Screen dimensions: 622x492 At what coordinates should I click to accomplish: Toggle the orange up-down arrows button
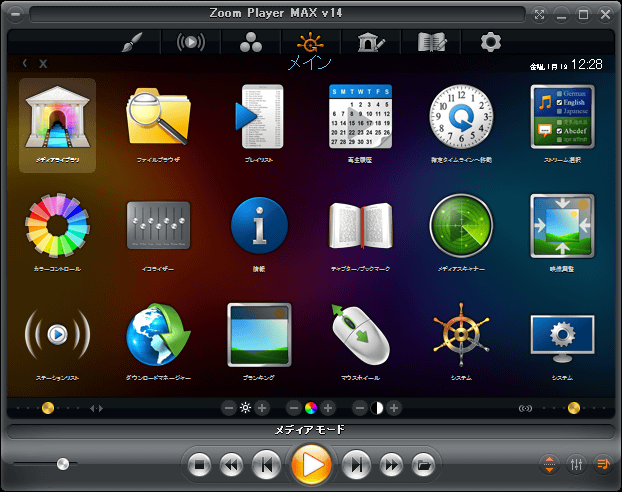point(549,464)
